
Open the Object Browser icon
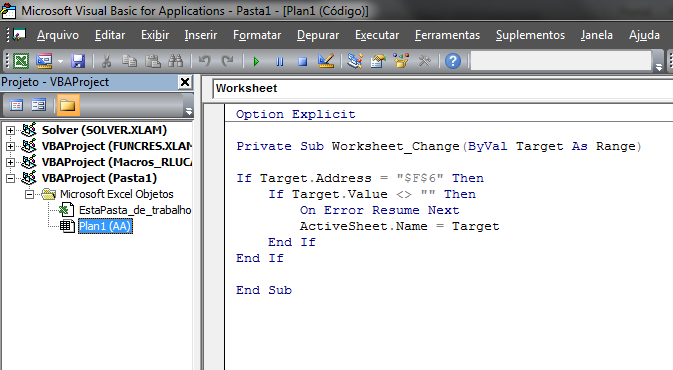401,61
